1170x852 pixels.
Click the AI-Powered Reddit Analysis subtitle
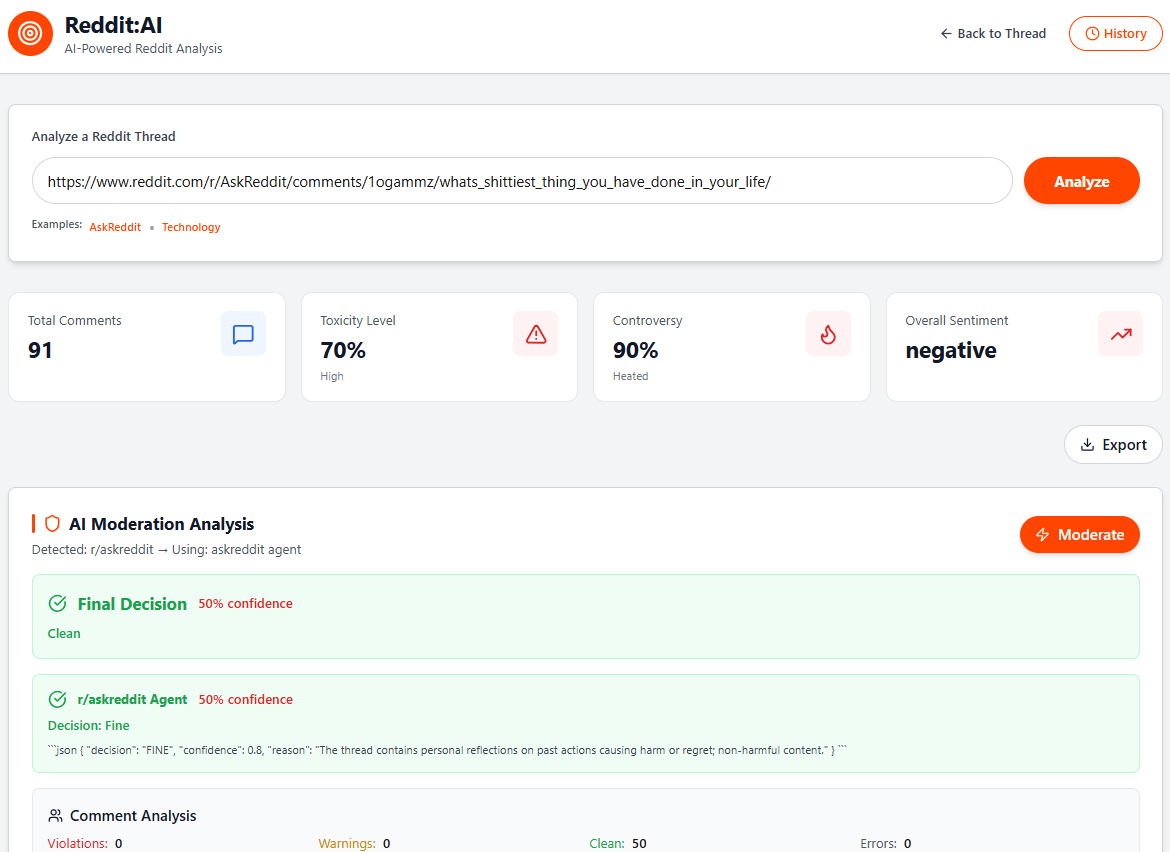[143, 48]
